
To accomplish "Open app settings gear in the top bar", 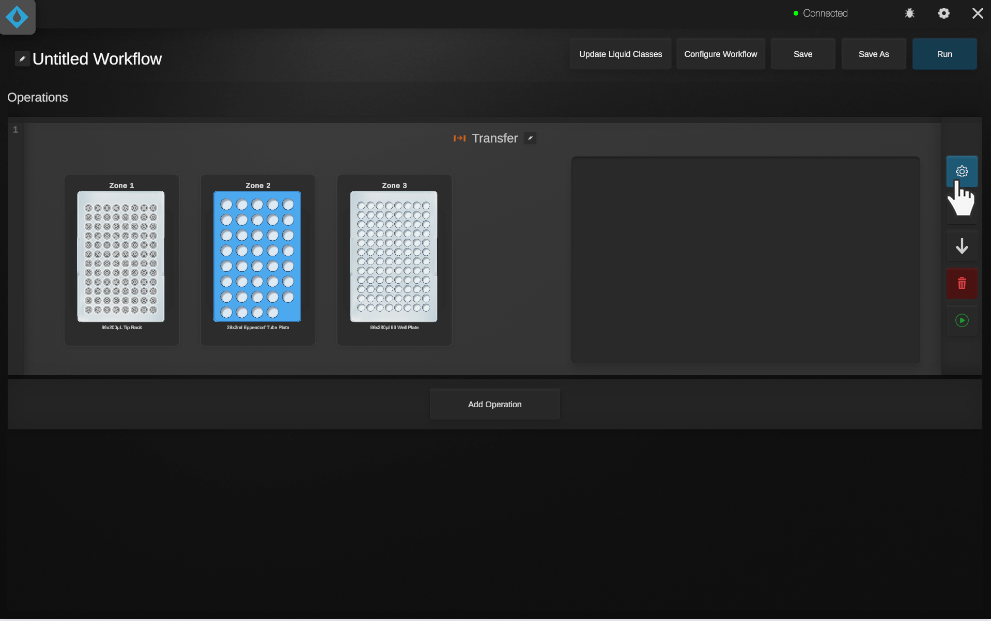I will pyautogui.click(x=944, y=13).
